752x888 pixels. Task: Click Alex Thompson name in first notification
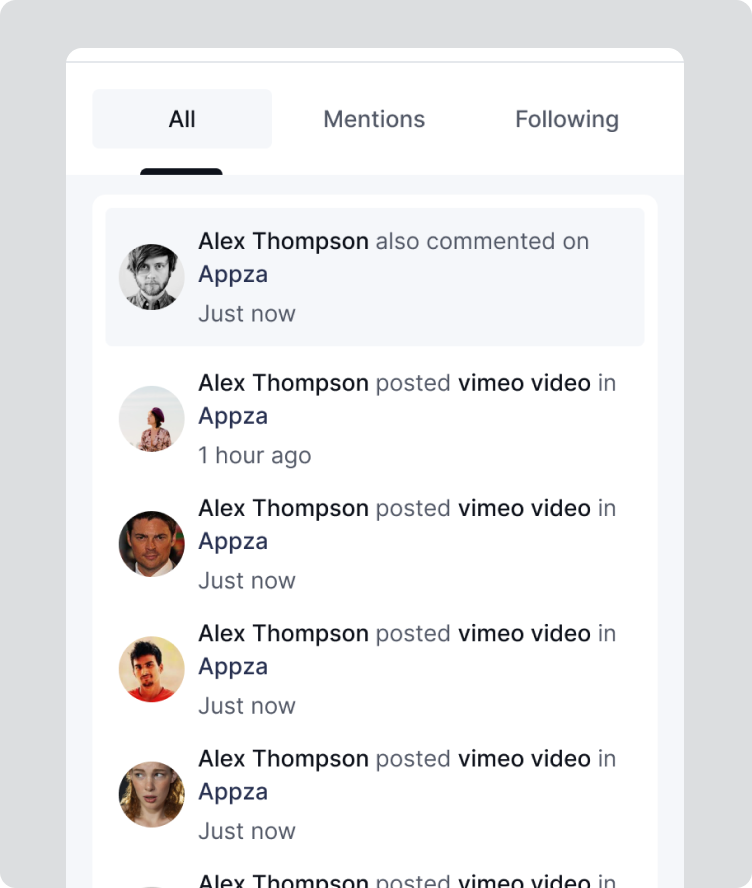(283, 241)
